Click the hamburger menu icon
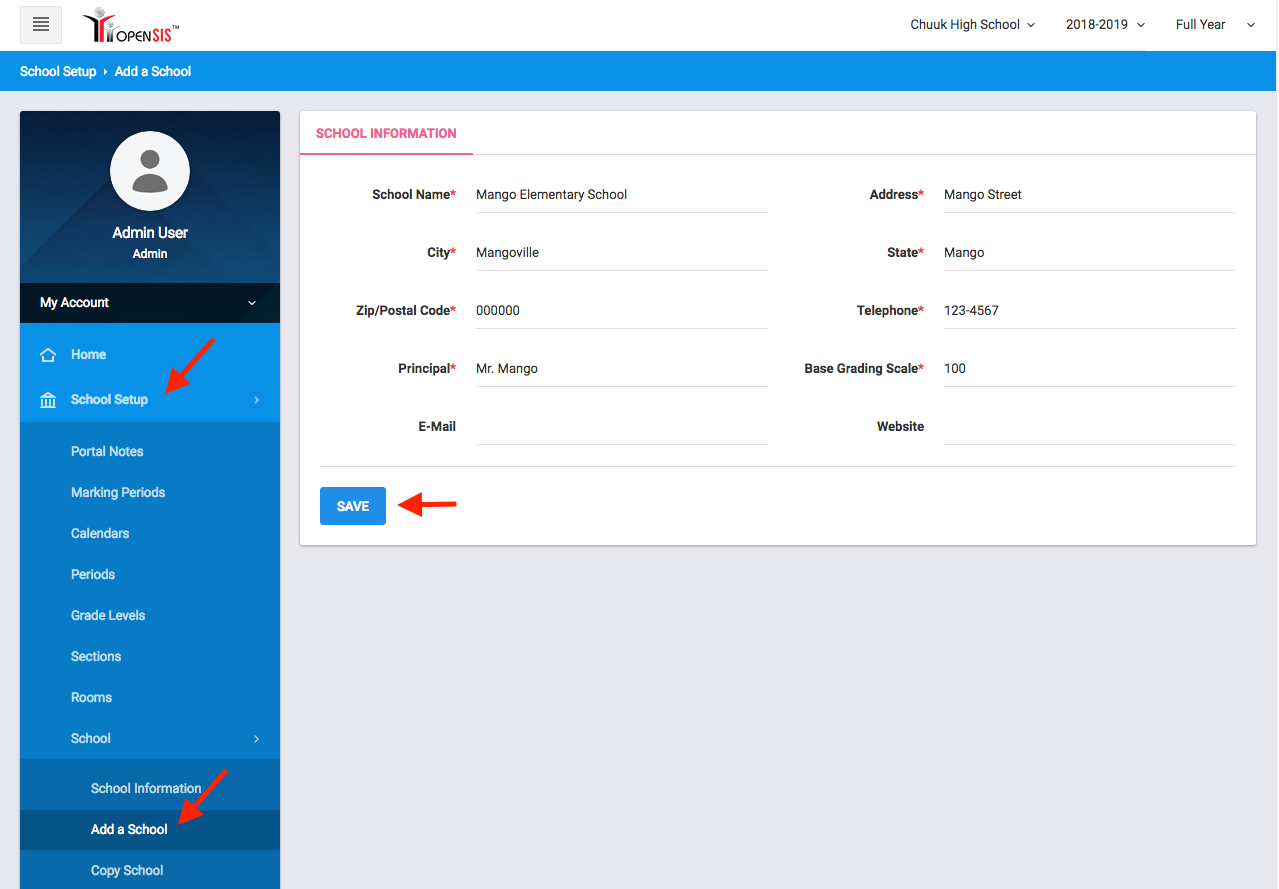The image size is (1279, 889). tap(41, 25)
